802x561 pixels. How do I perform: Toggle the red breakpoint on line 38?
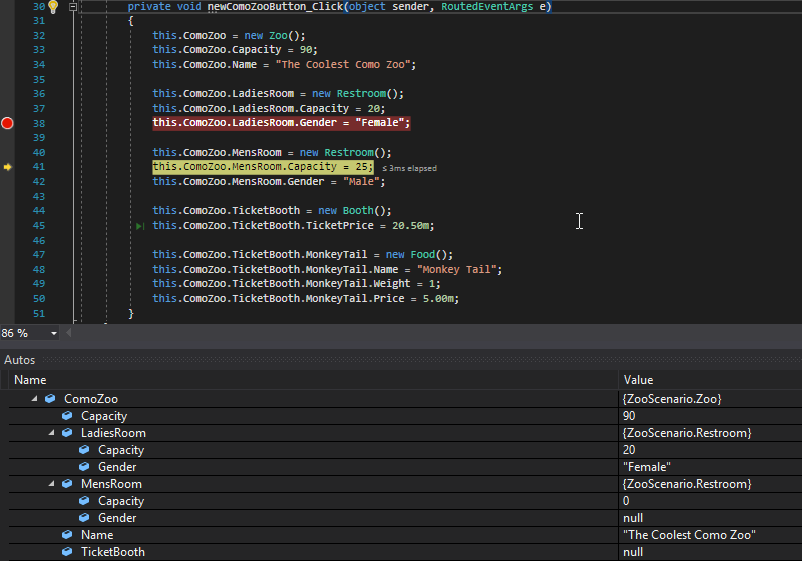[x=7, y=123]
